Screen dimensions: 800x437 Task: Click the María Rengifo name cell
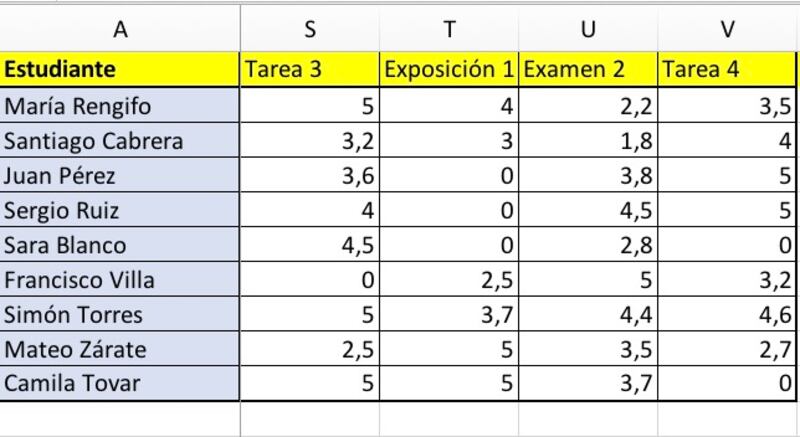[x=120, y=106]
